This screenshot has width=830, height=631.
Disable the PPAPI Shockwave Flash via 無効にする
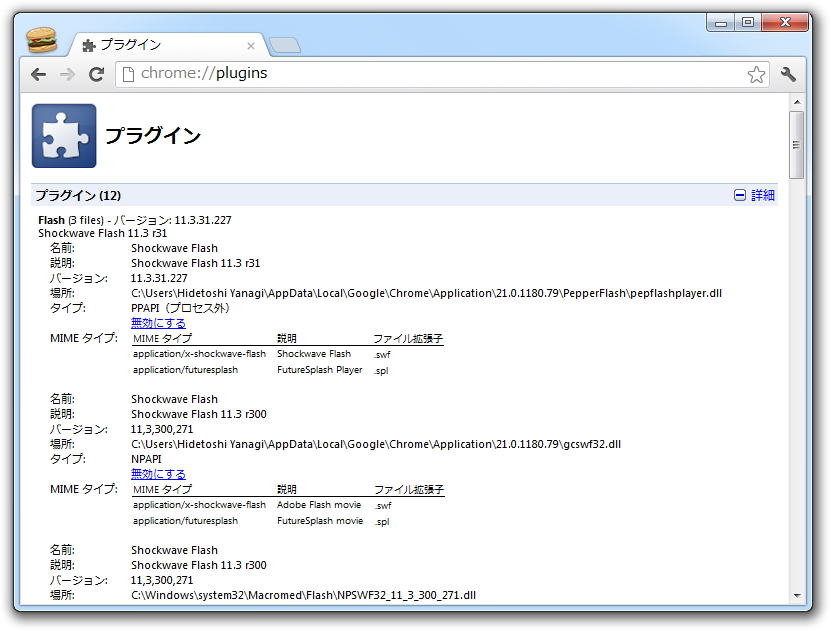click(x=157, y=322)
